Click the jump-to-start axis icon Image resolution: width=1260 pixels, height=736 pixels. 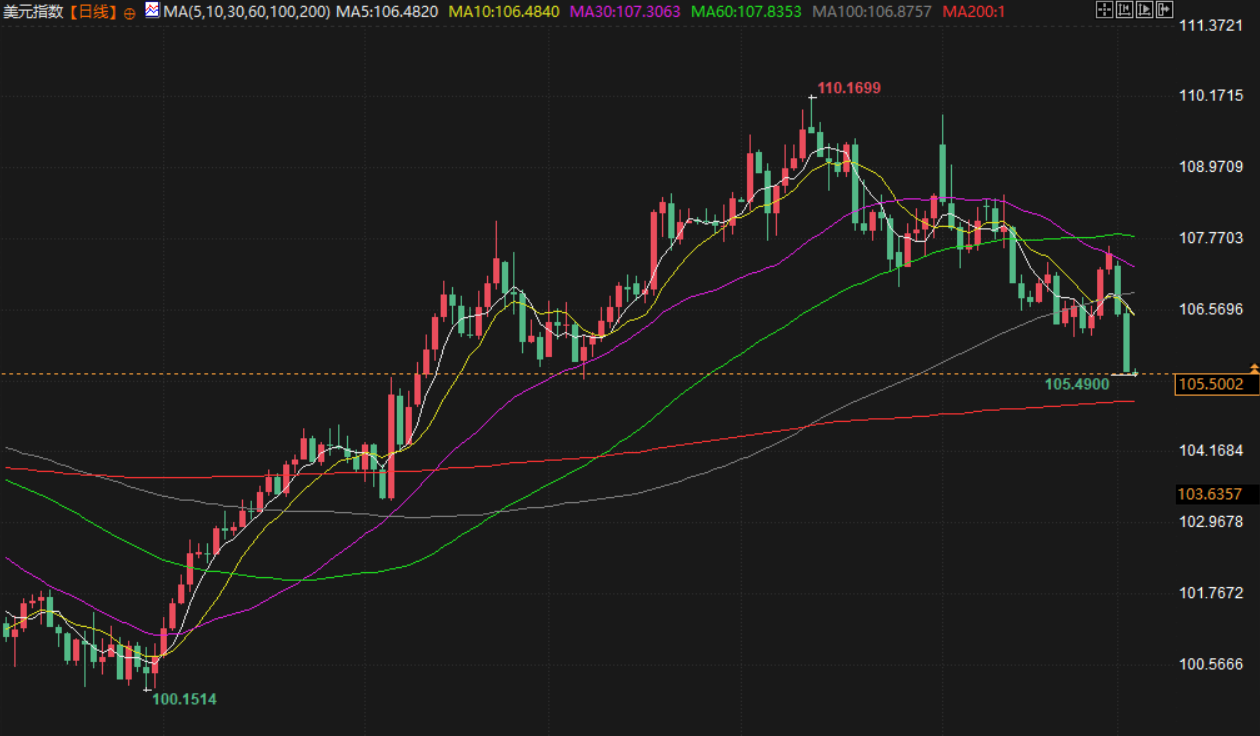click(x=1124, y=10)
